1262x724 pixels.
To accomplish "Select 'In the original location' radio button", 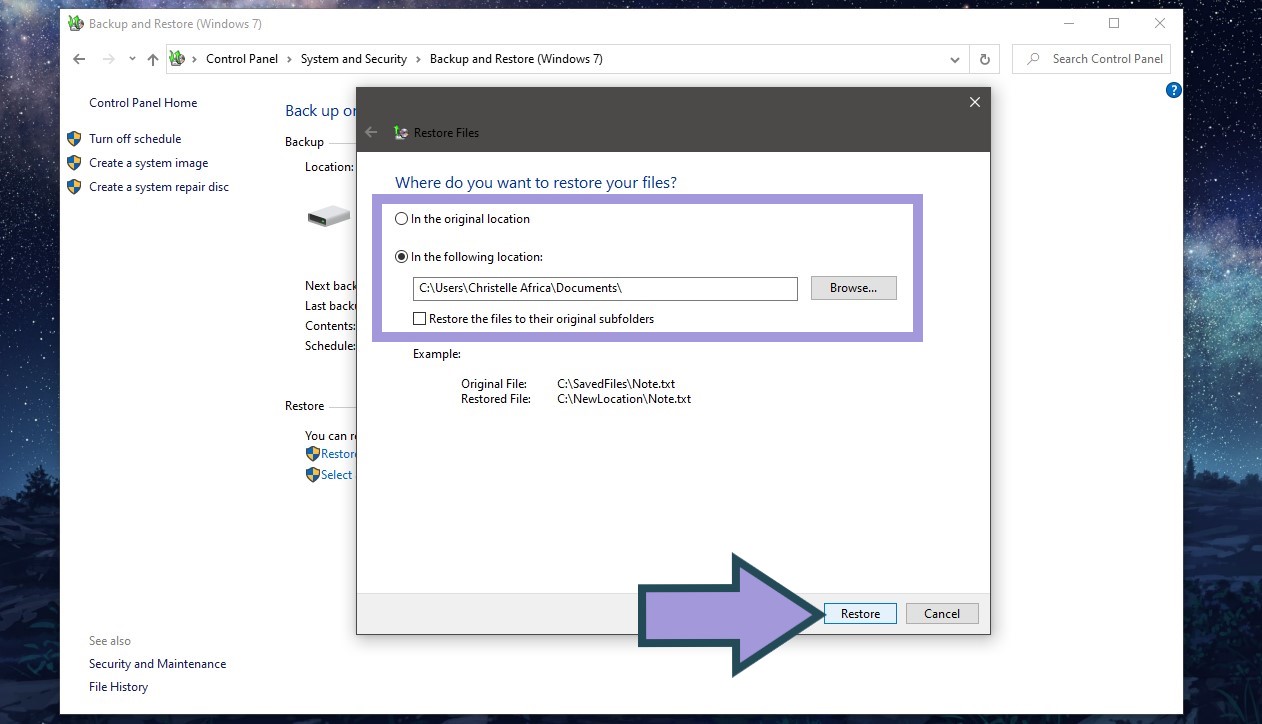I will click(x=402, y=219).
